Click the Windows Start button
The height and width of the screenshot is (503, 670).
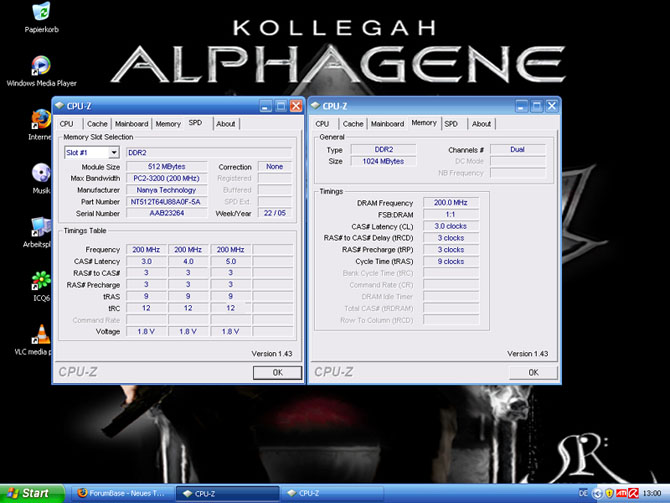pos(32,493)
